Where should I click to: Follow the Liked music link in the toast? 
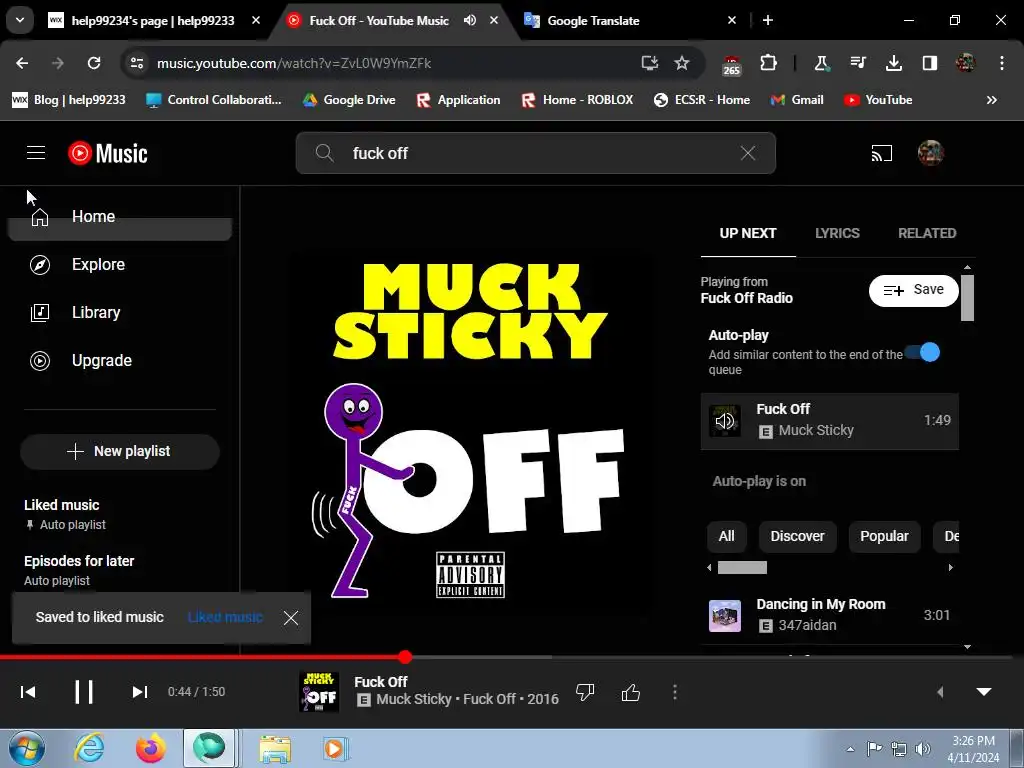point(225,617)
